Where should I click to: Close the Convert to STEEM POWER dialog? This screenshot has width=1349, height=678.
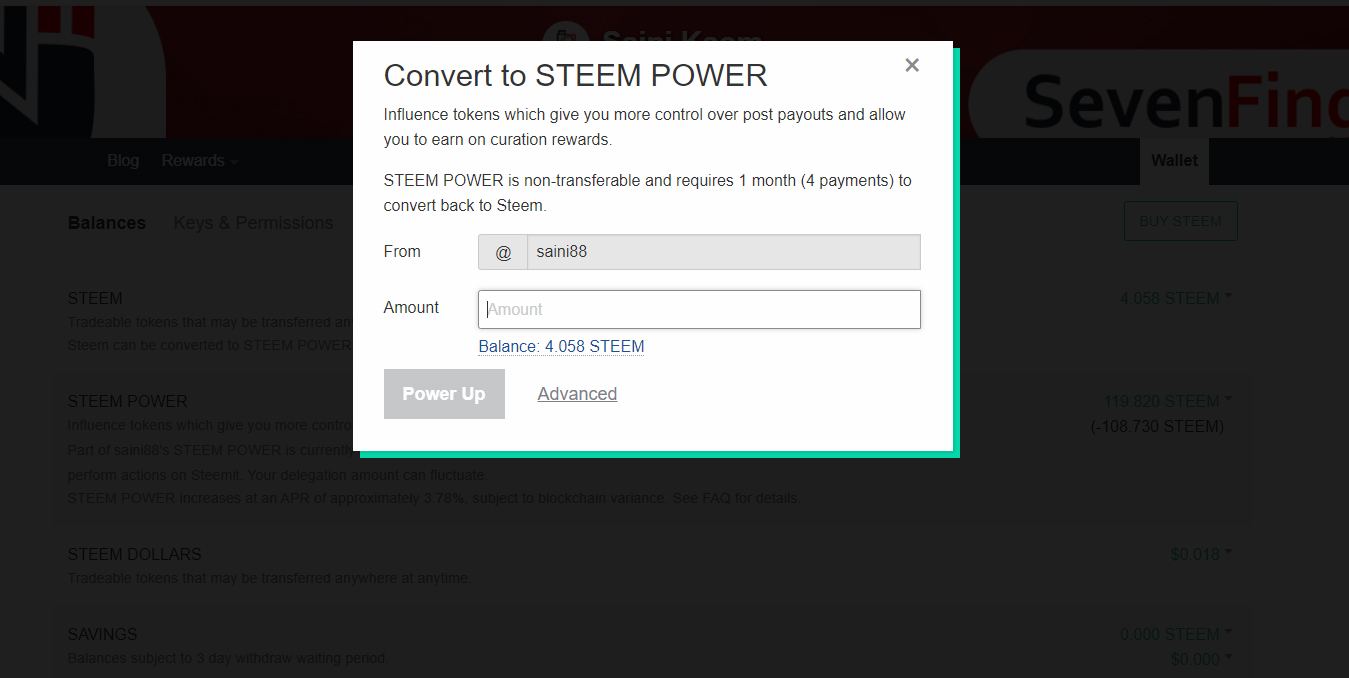(912, 65)
